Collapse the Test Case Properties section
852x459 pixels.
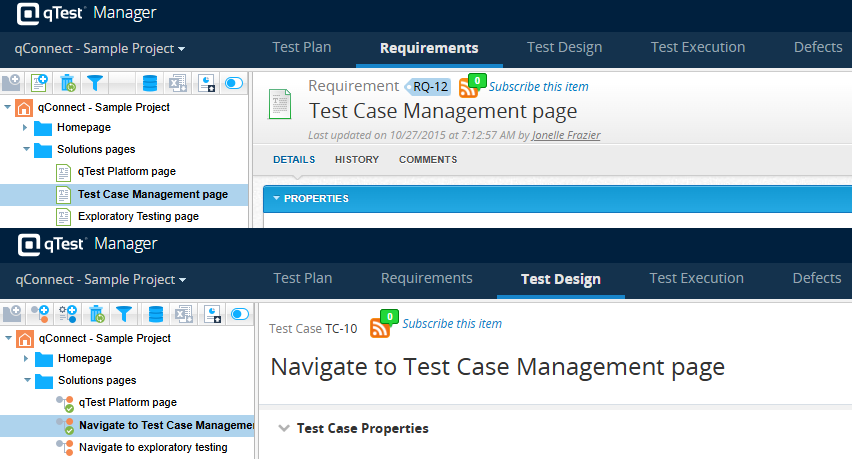pyautogui.click(x=280, y=428)
